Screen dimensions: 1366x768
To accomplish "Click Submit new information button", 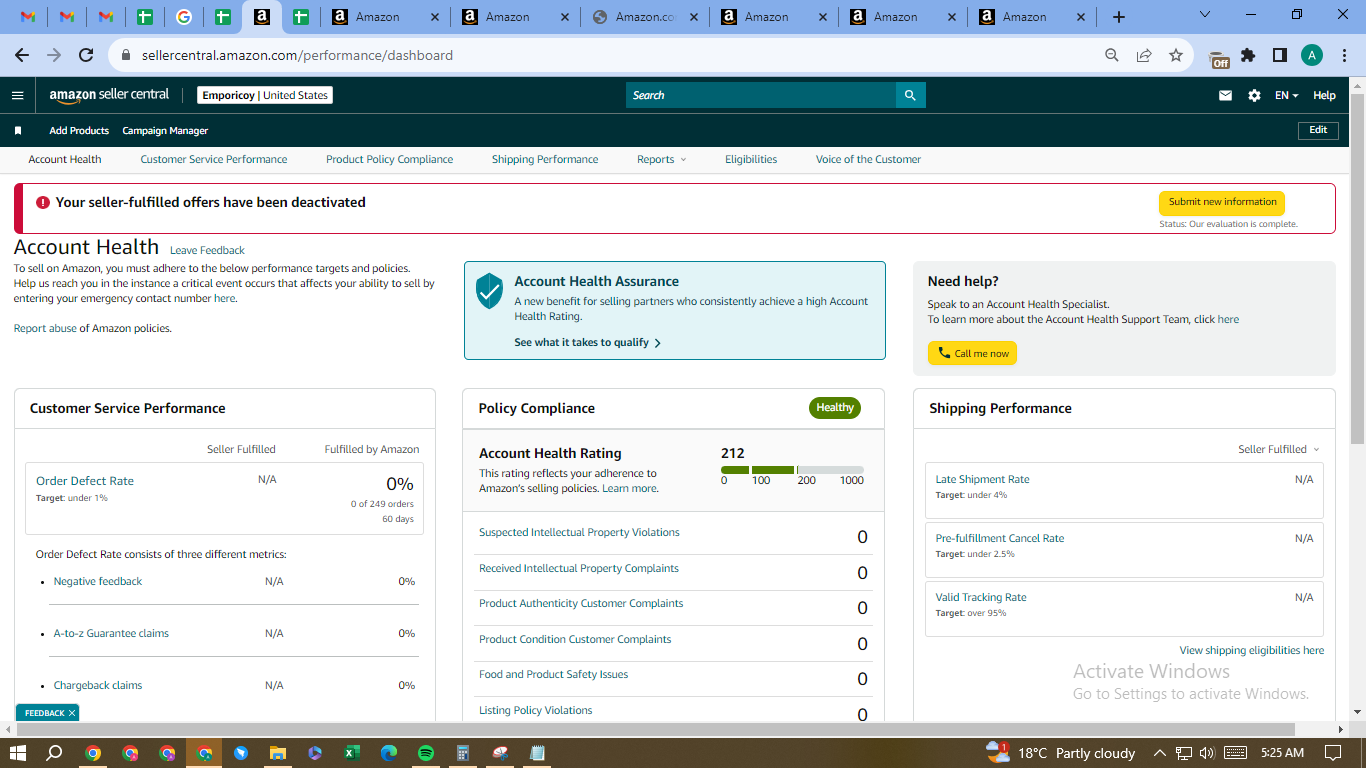I will (1222, 202).
